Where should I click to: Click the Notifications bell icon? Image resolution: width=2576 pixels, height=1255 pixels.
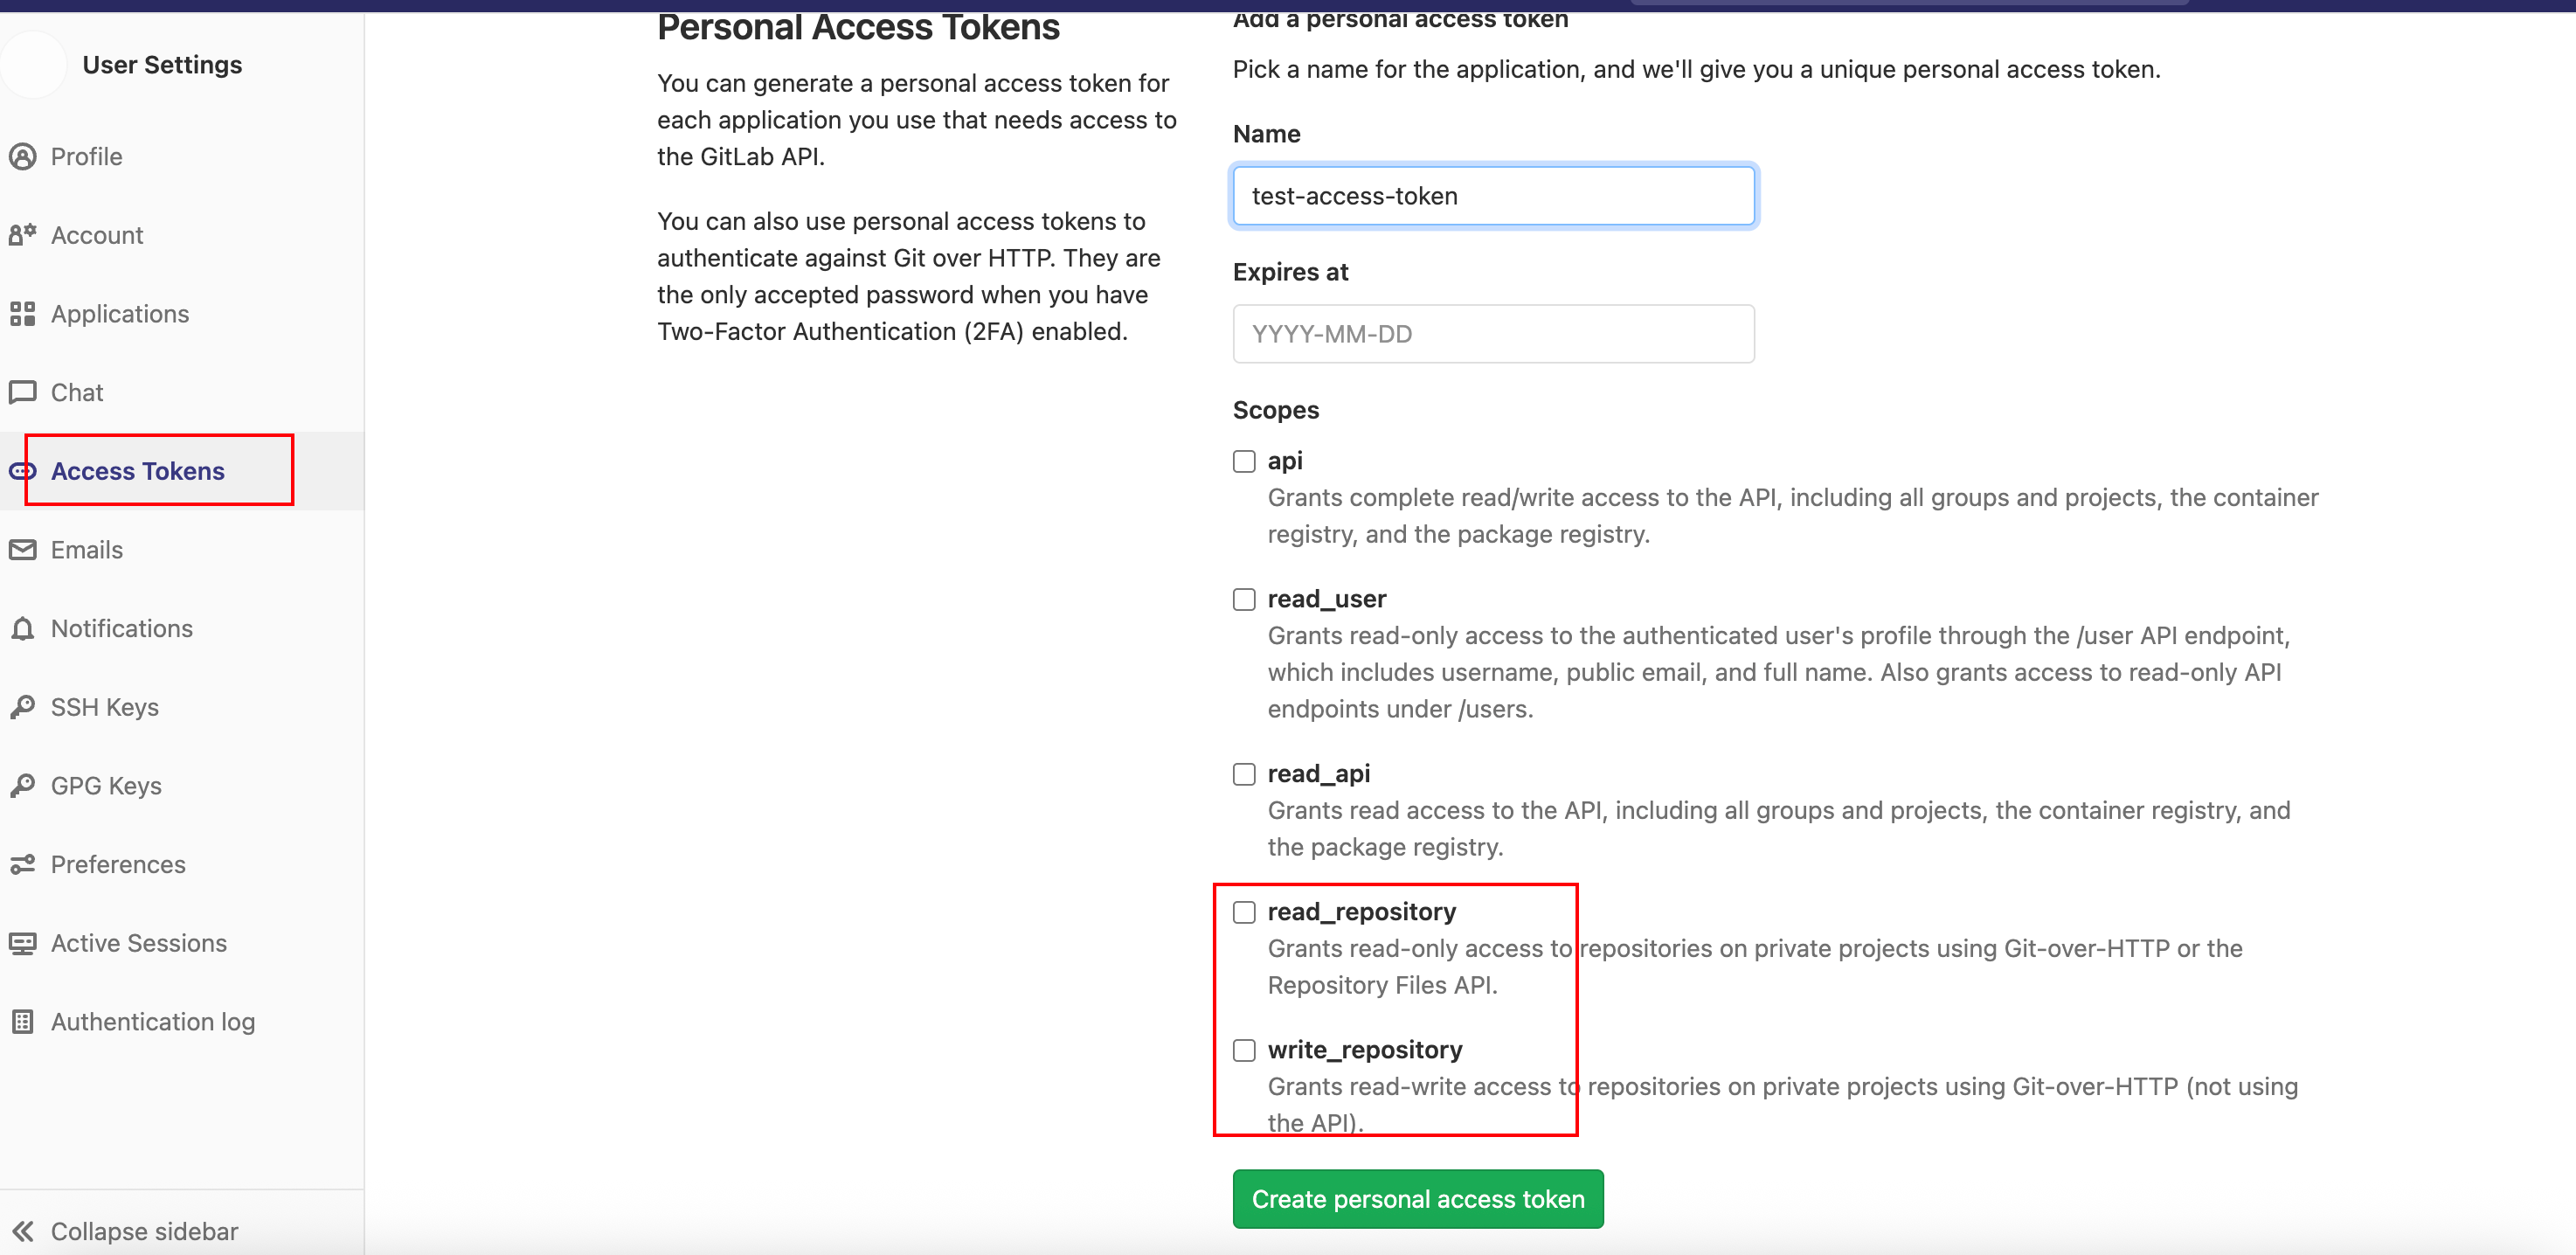pos(23,629)
